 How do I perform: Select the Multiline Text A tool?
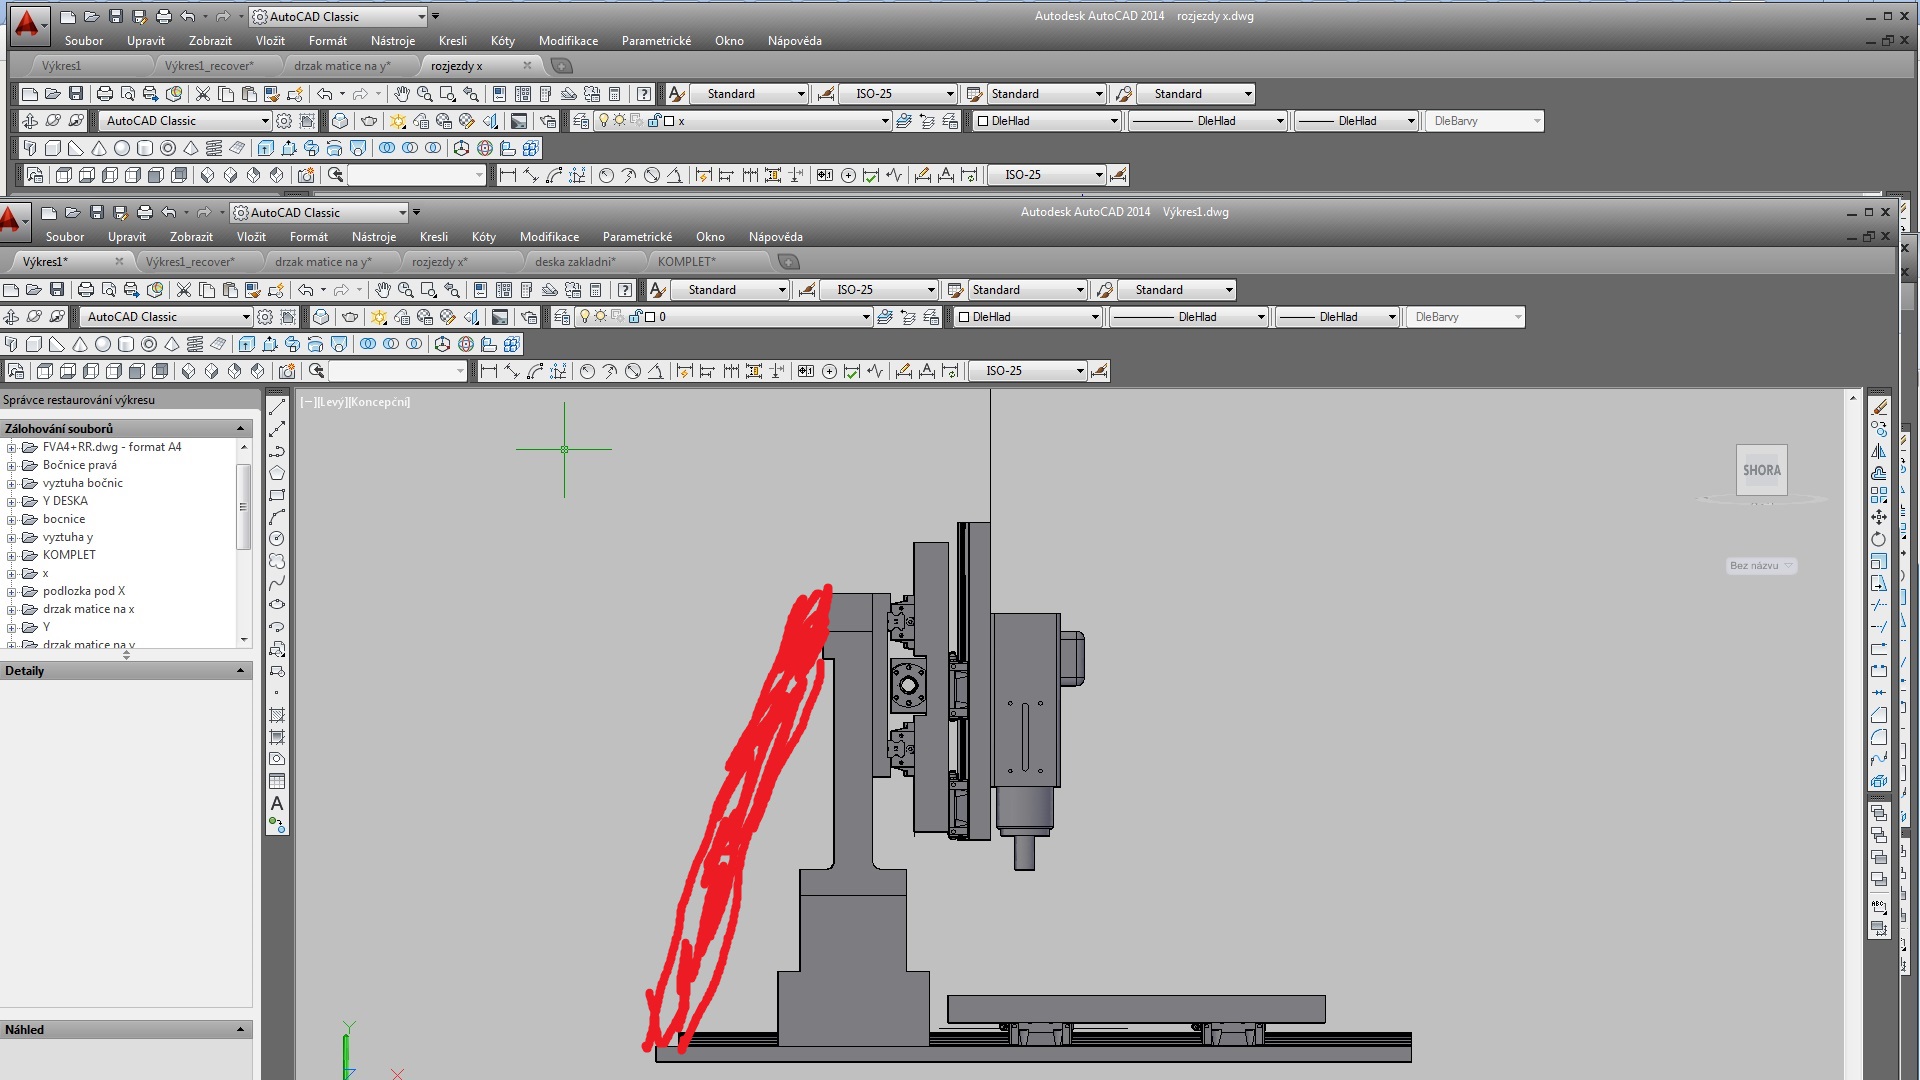click(277, 803)
